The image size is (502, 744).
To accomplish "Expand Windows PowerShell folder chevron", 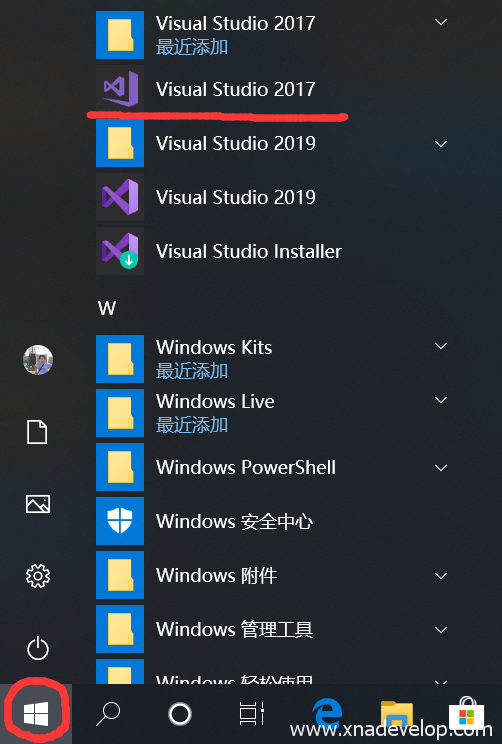I will (441, 468).
